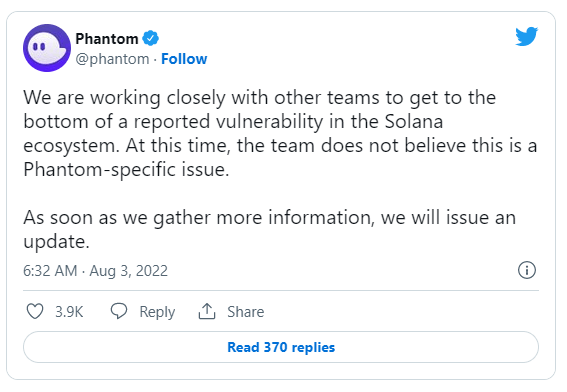Open the tweet info circle icon
The image size is (567, 392).
(526, 270)
